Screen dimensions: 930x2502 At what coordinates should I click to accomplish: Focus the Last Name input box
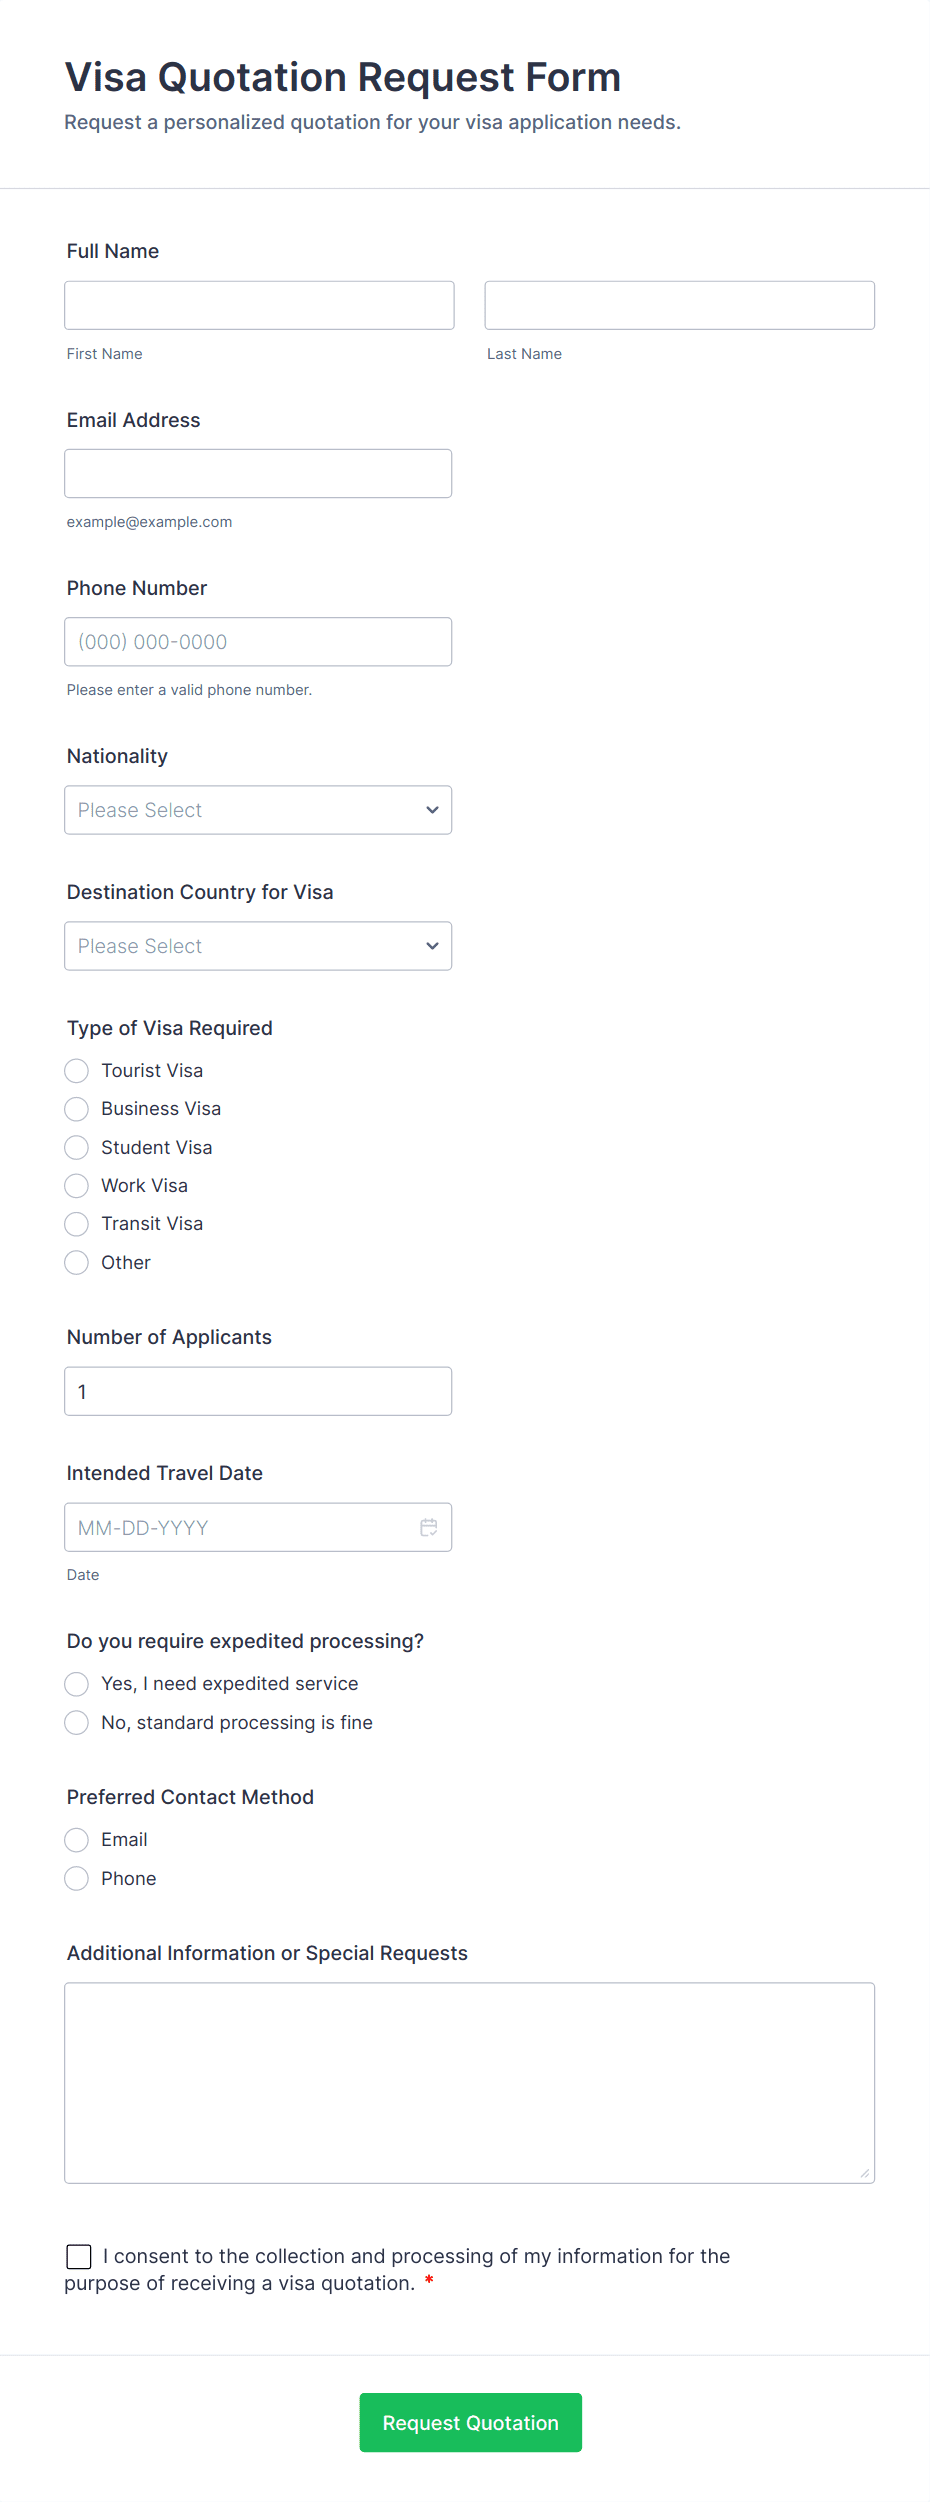[x=679, y=305]
